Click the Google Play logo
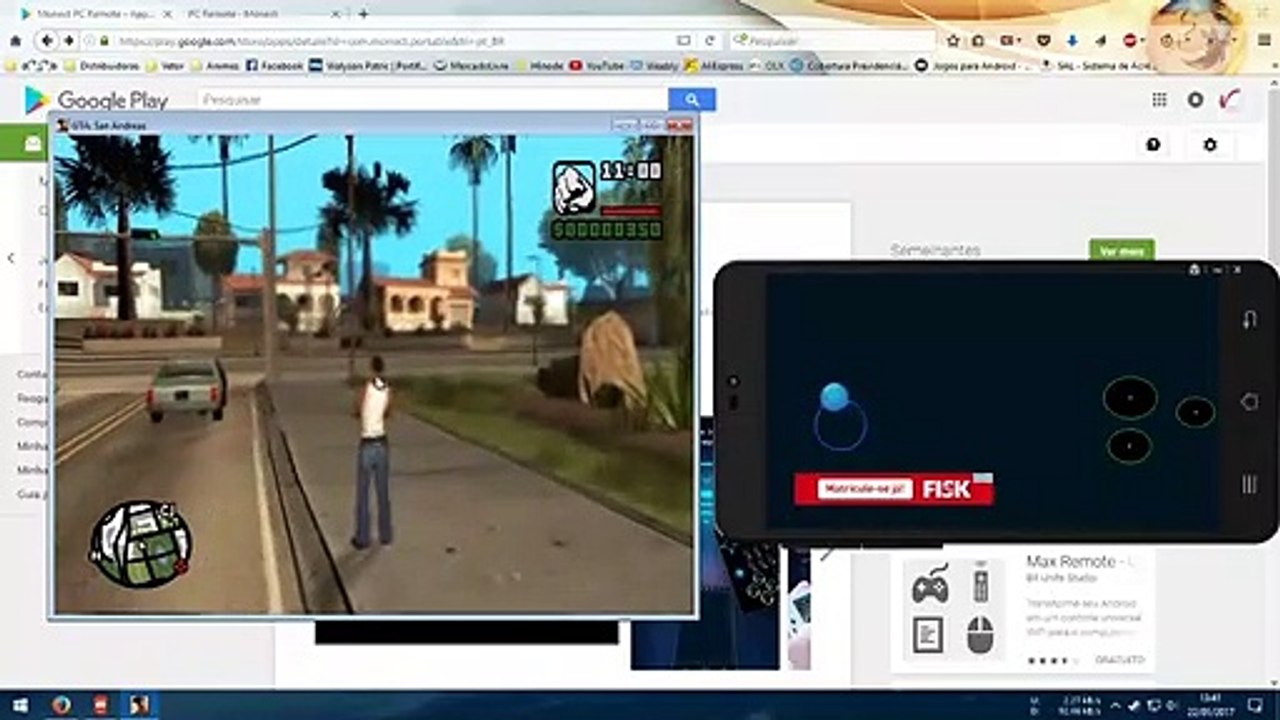 (x=97, y=100)
